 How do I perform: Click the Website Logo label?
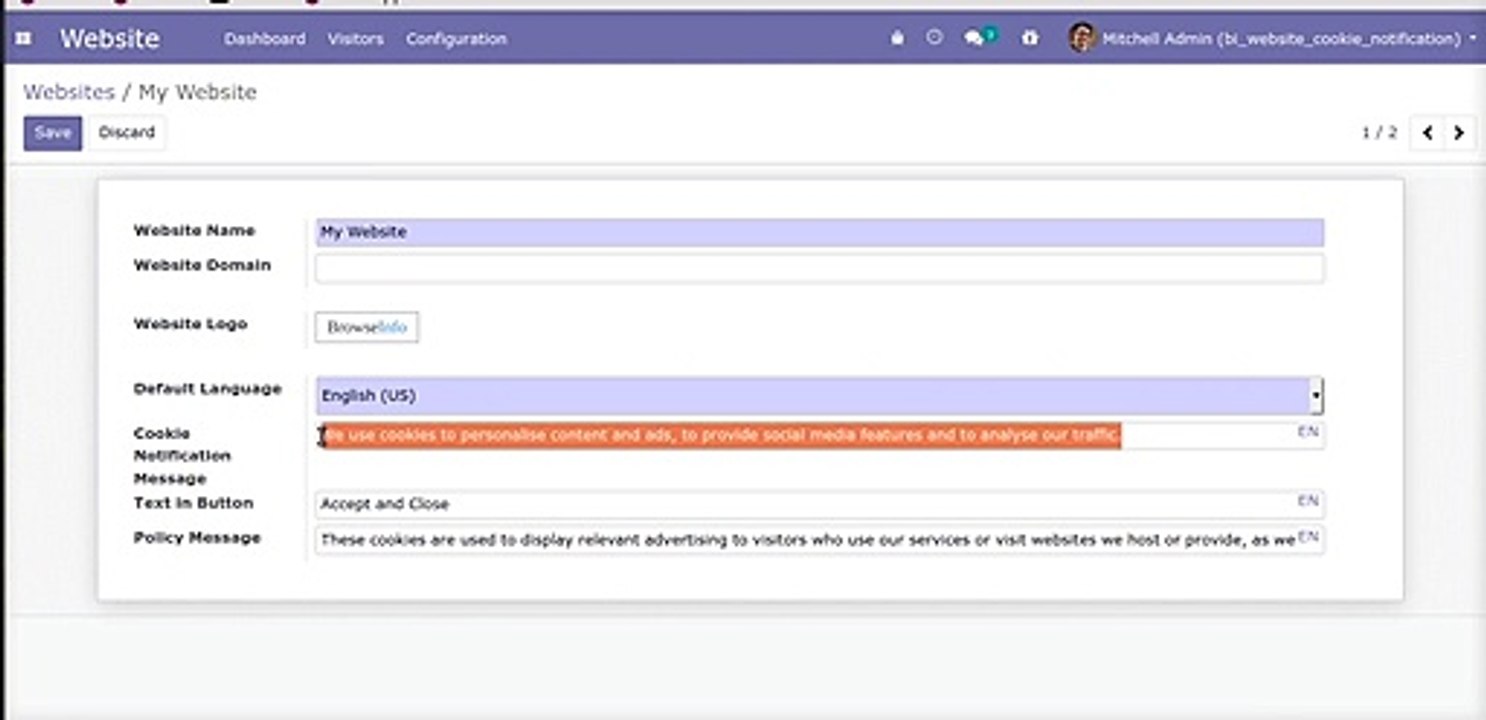(190, 323)
